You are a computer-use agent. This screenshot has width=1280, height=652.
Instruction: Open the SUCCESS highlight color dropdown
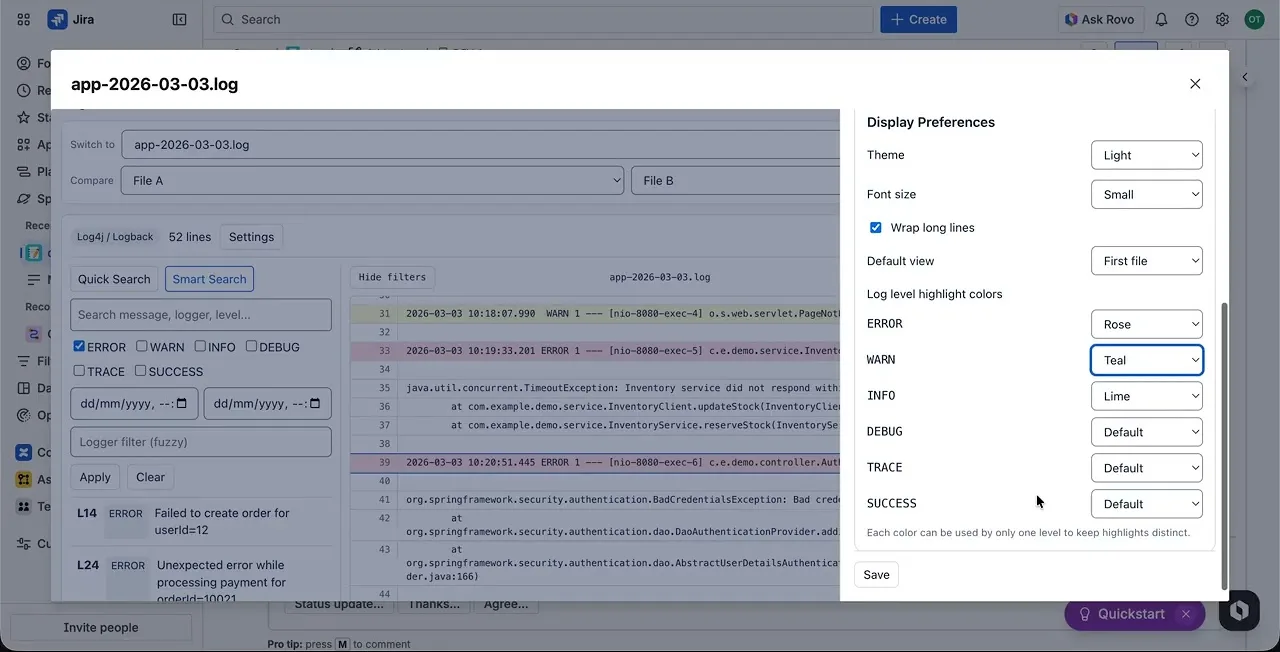pos(1146,504)
